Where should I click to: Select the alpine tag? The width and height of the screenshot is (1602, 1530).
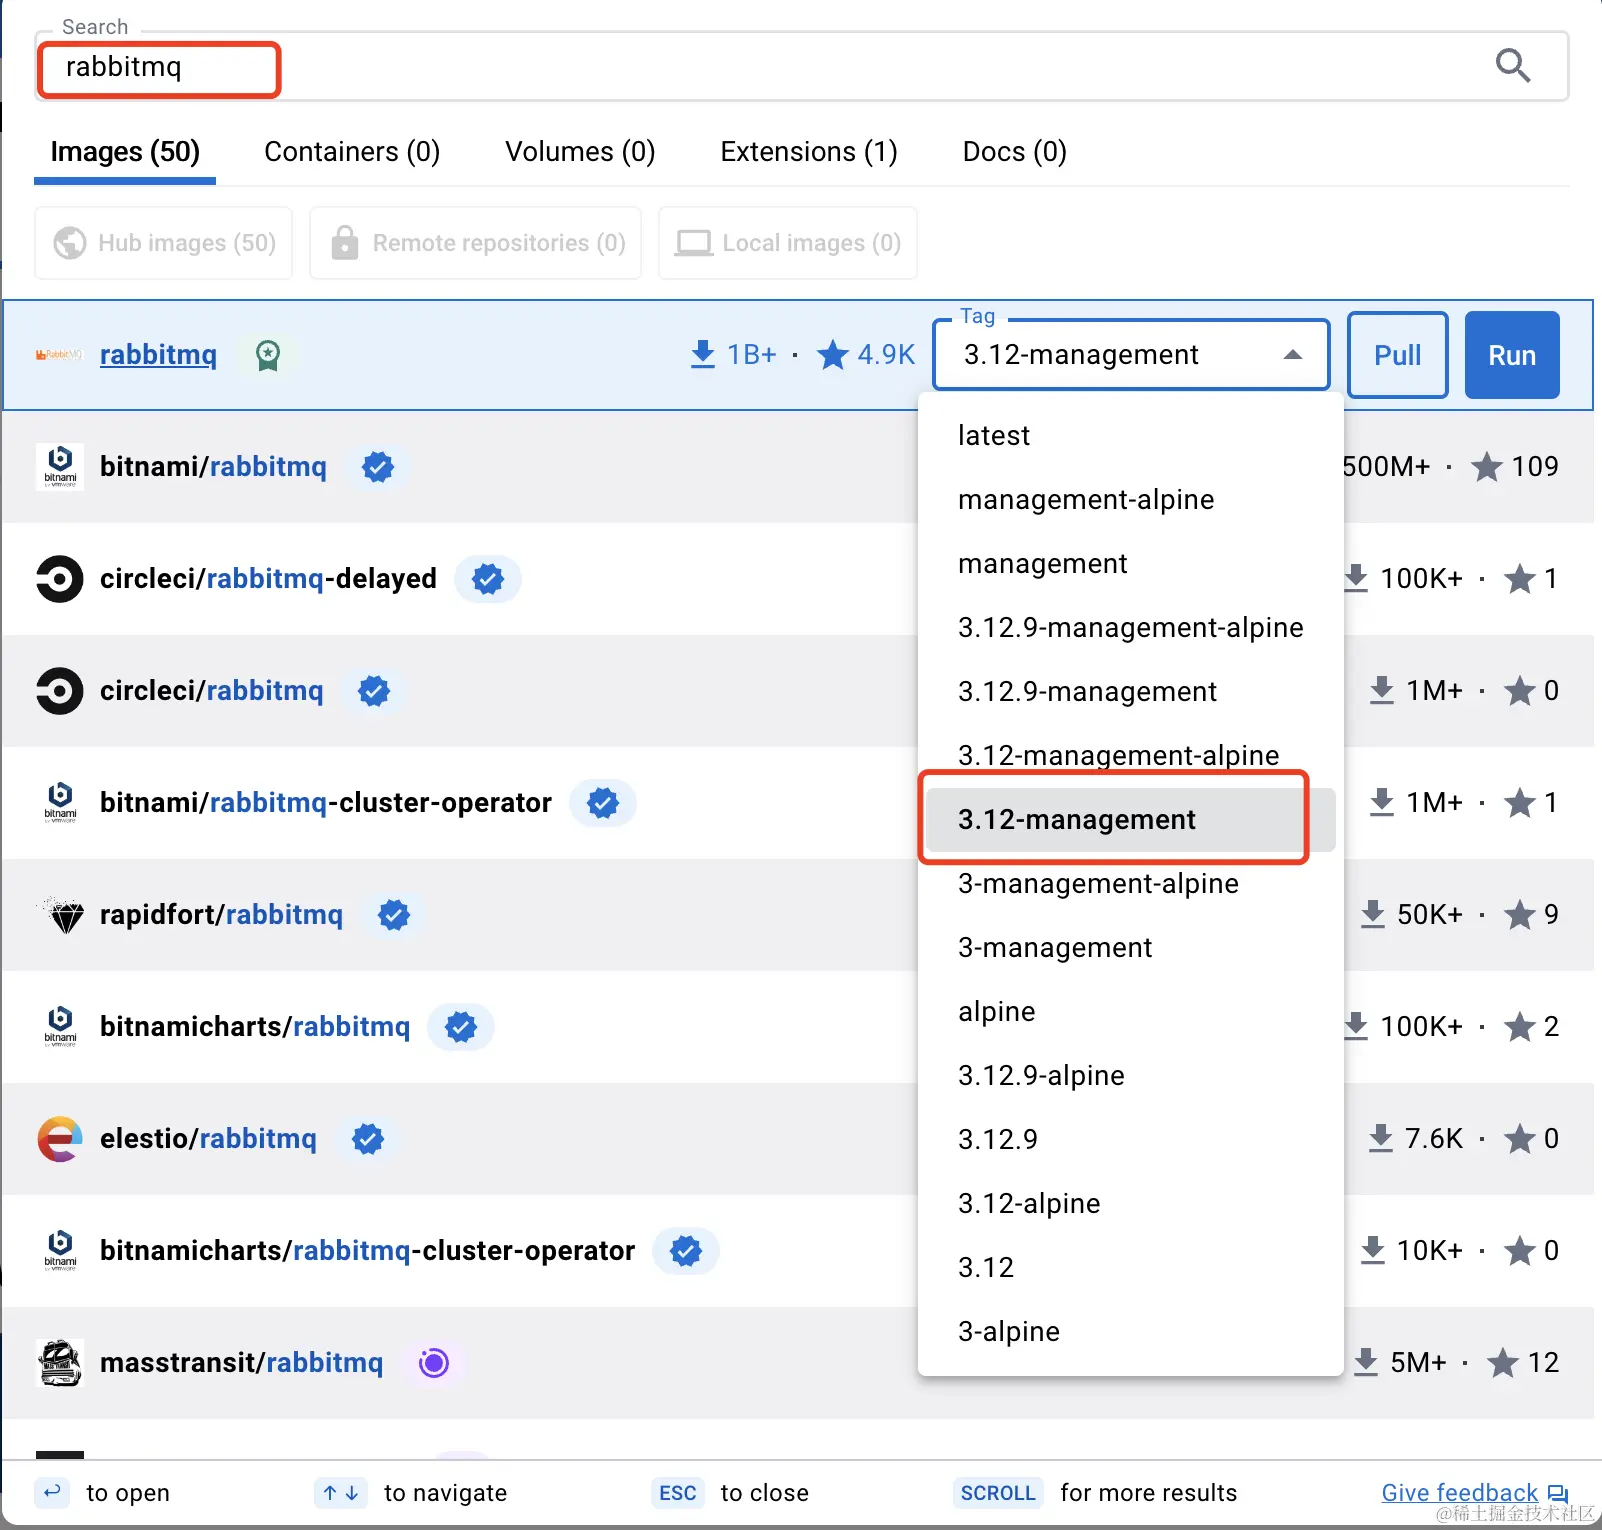coord(1131,1012)
